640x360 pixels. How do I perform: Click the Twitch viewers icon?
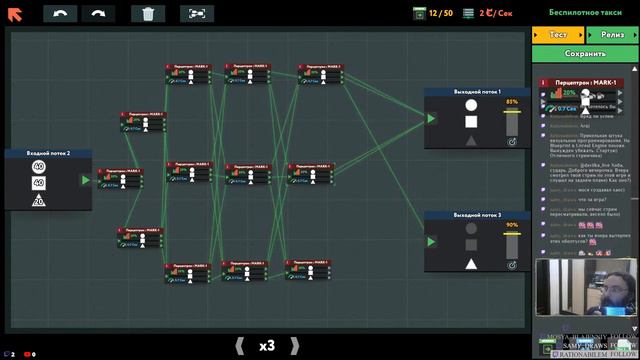coord(7,354)
